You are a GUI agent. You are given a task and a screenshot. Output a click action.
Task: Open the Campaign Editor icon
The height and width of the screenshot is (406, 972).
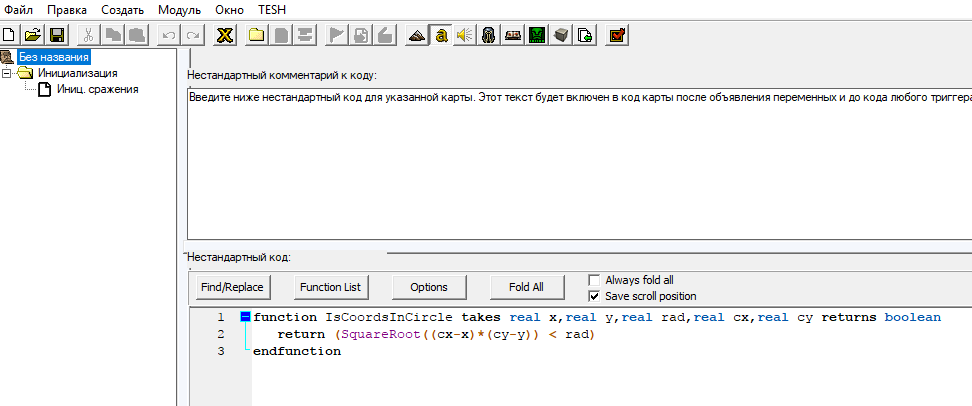click(x=513, y=35)
